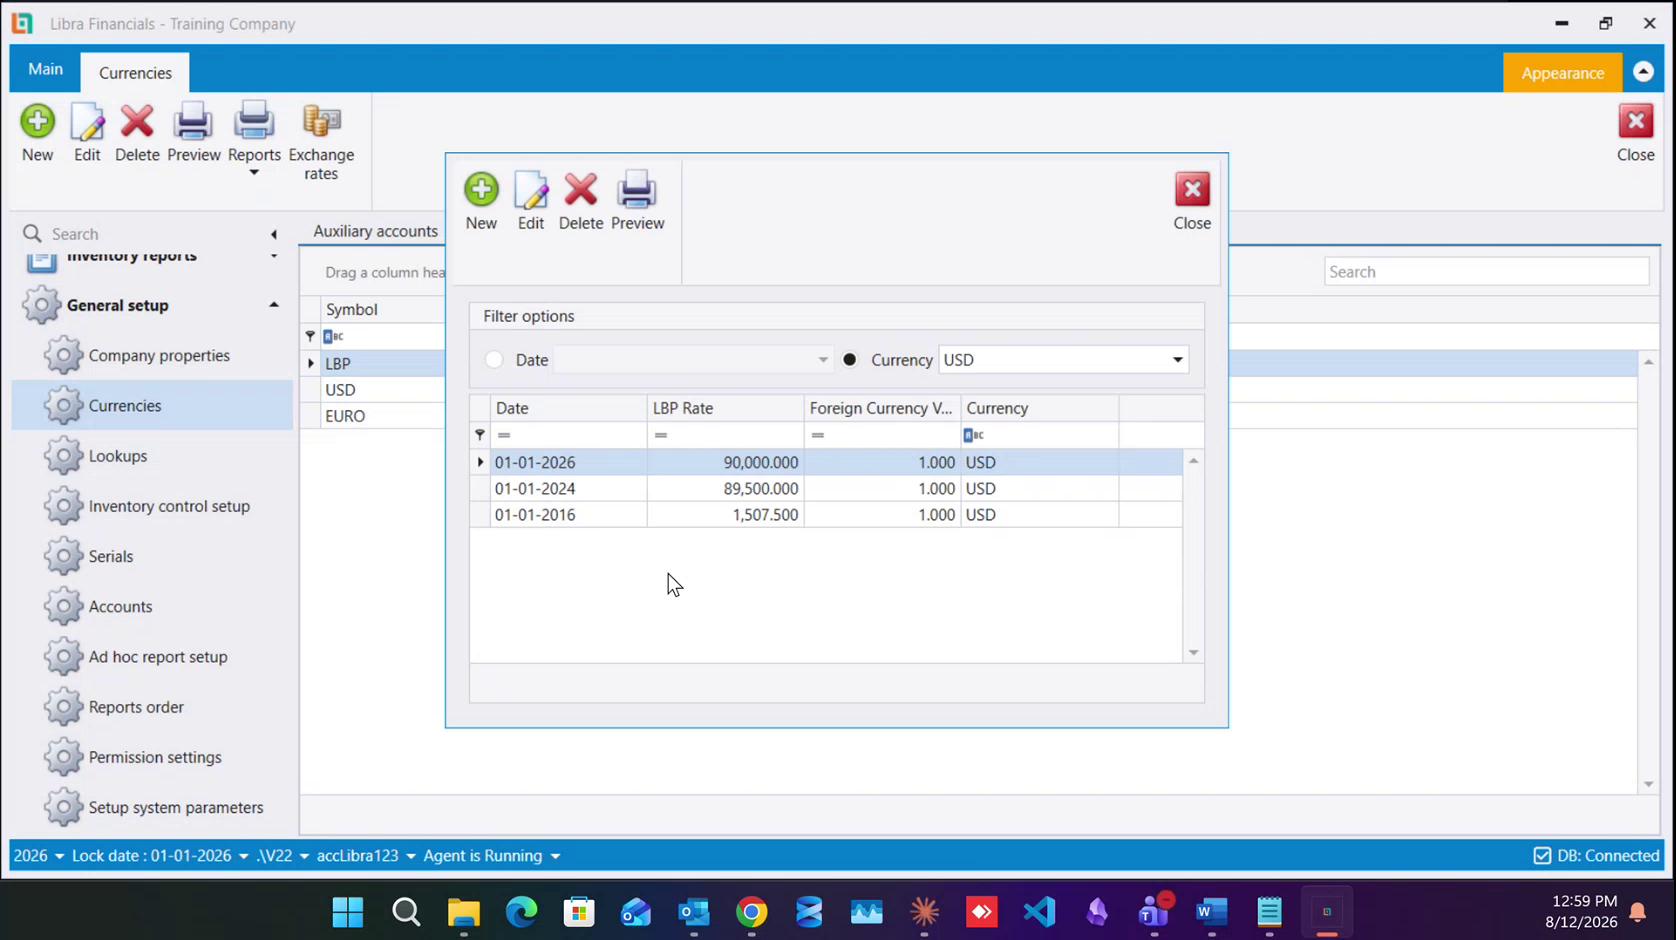Collapse the sidebar with the arrow

pyautogui.click(x=274, y=234)
